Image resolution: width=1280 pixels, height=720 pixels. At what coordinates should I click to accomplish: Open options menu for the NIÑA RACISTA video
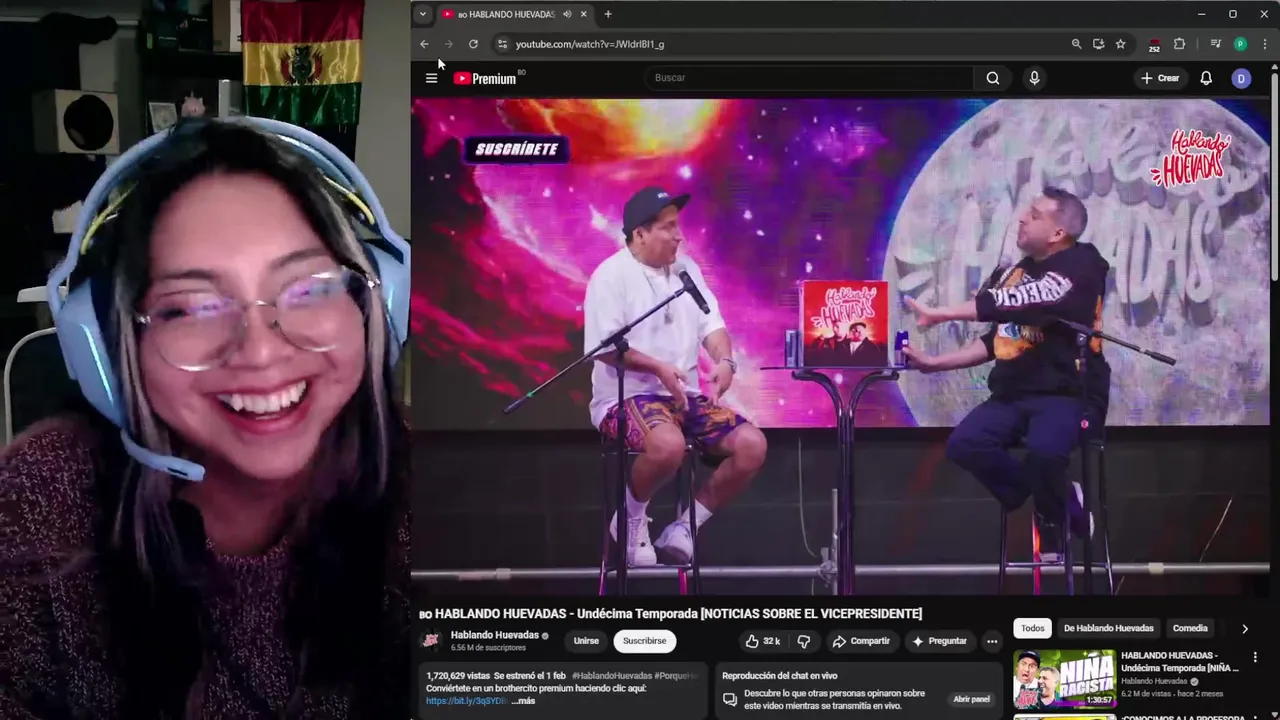pyautogui.click(x=1255, y=657)
